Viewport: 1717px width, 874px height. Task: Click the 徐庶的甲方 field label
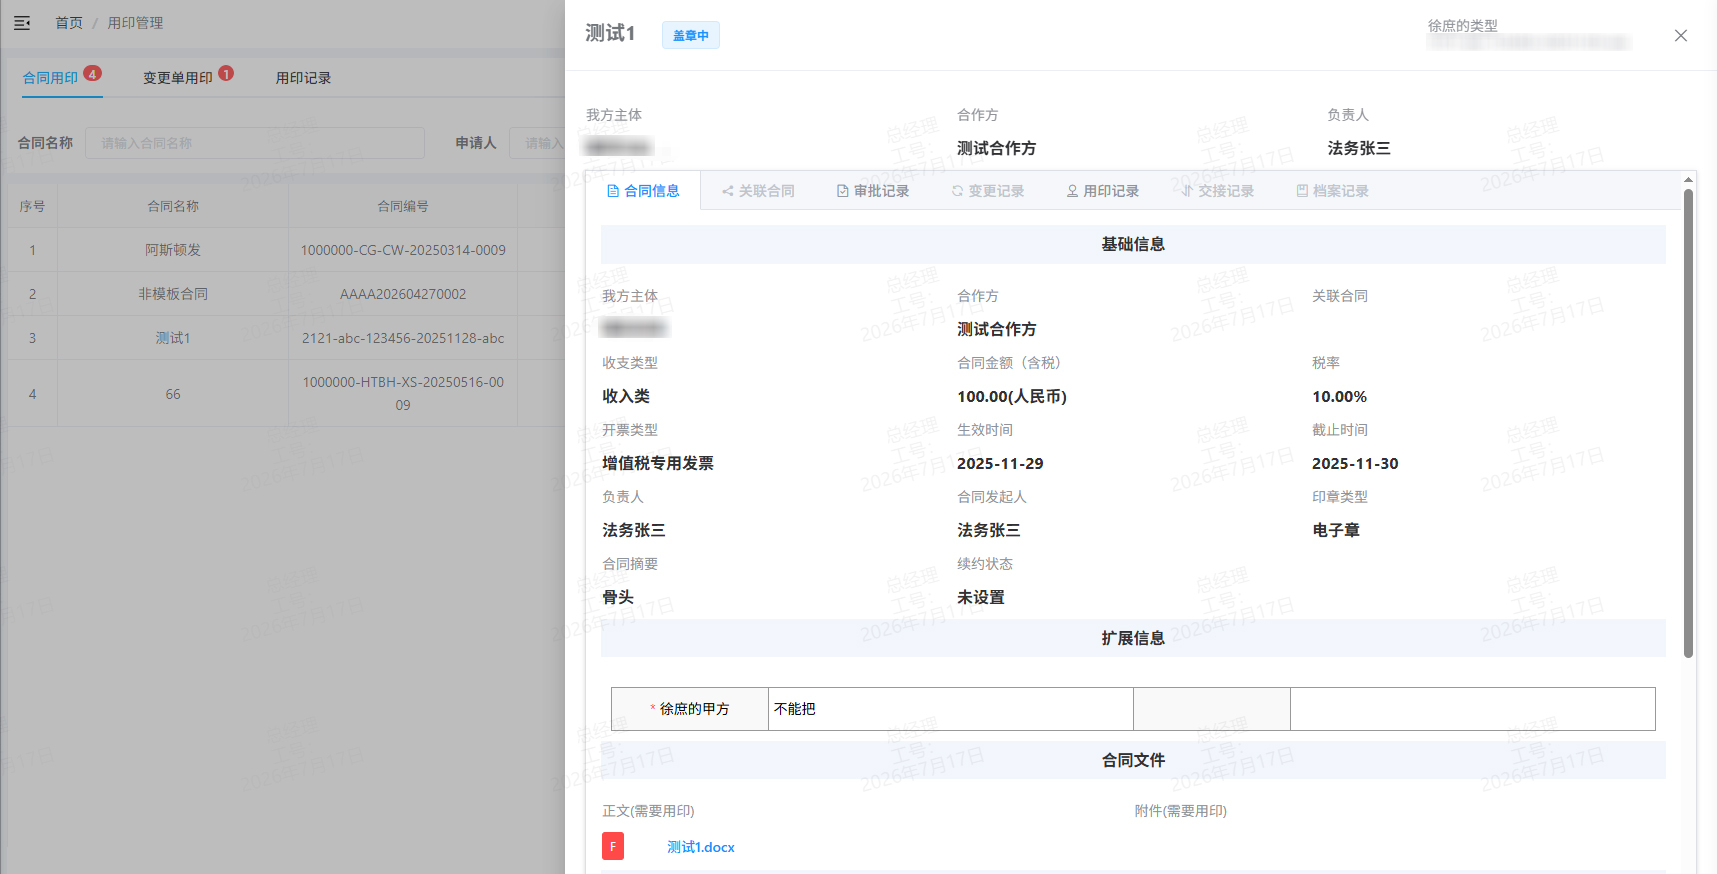(x=694, y=709)
